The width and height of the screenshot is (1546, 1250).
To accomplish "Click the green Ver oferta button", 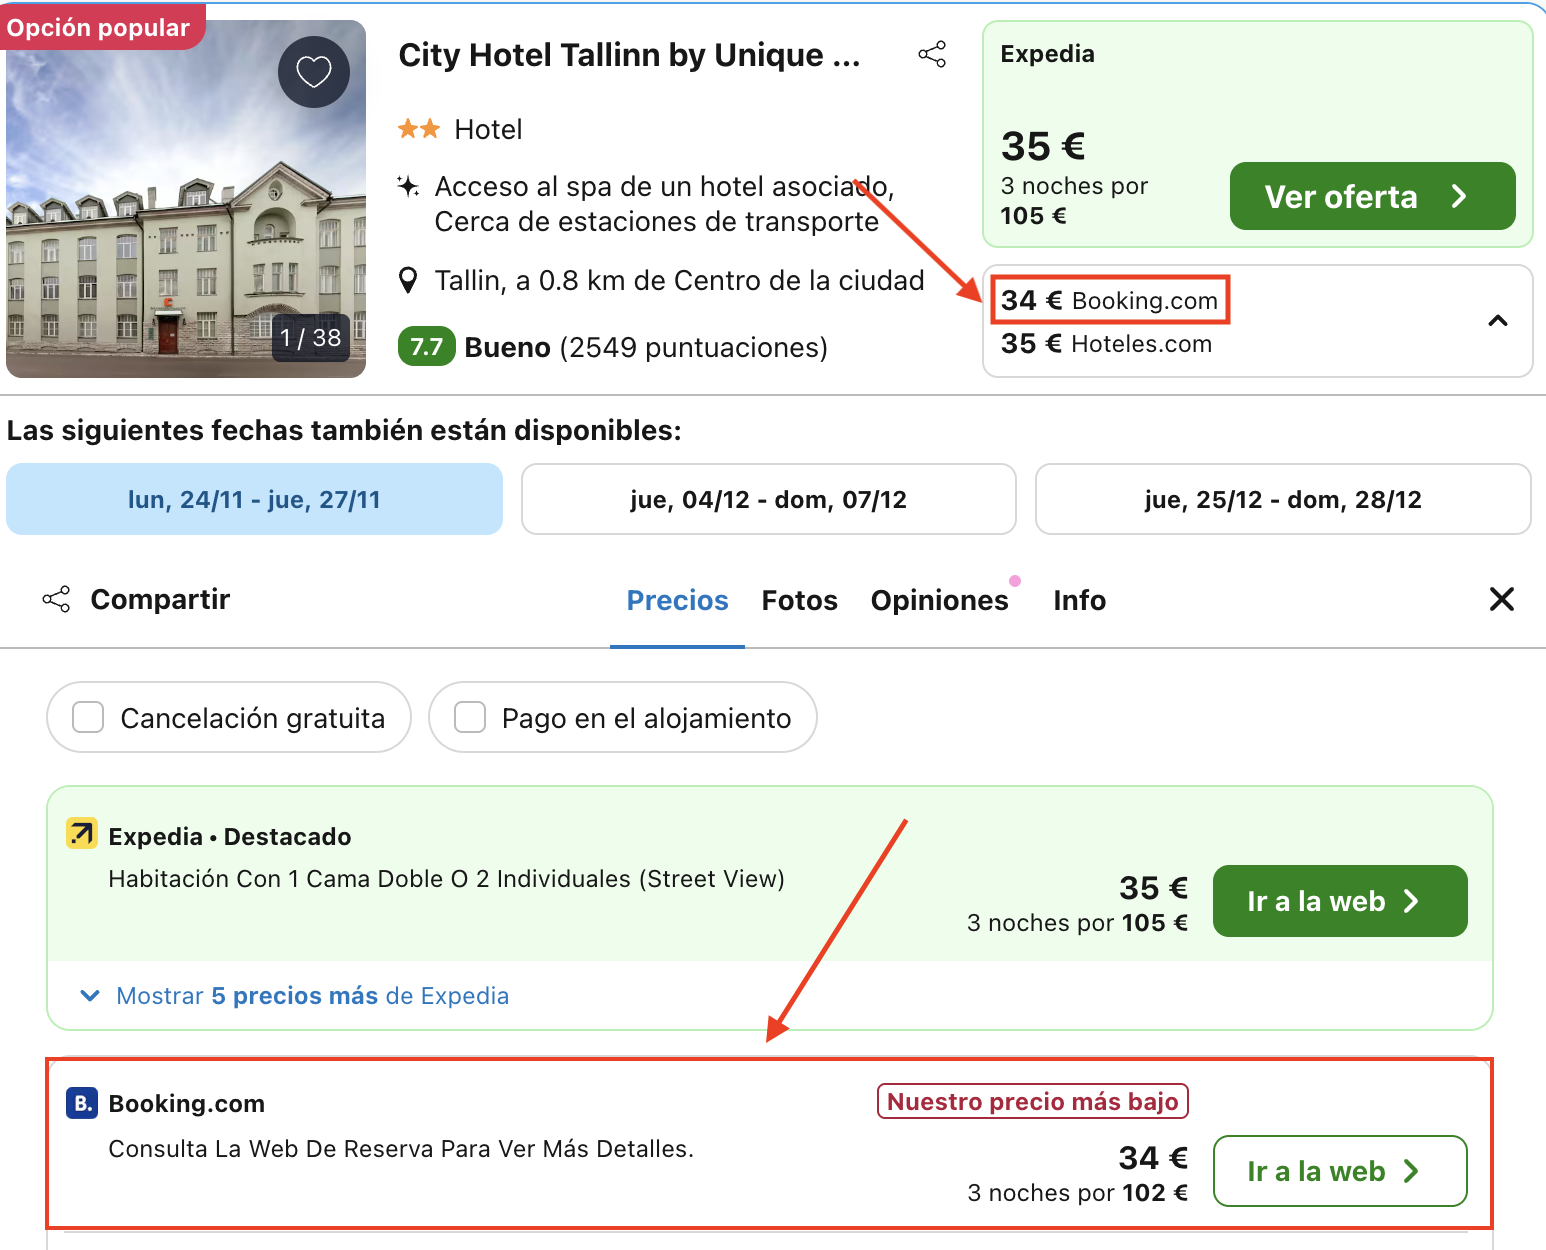I will click(x=1371, y=196).
